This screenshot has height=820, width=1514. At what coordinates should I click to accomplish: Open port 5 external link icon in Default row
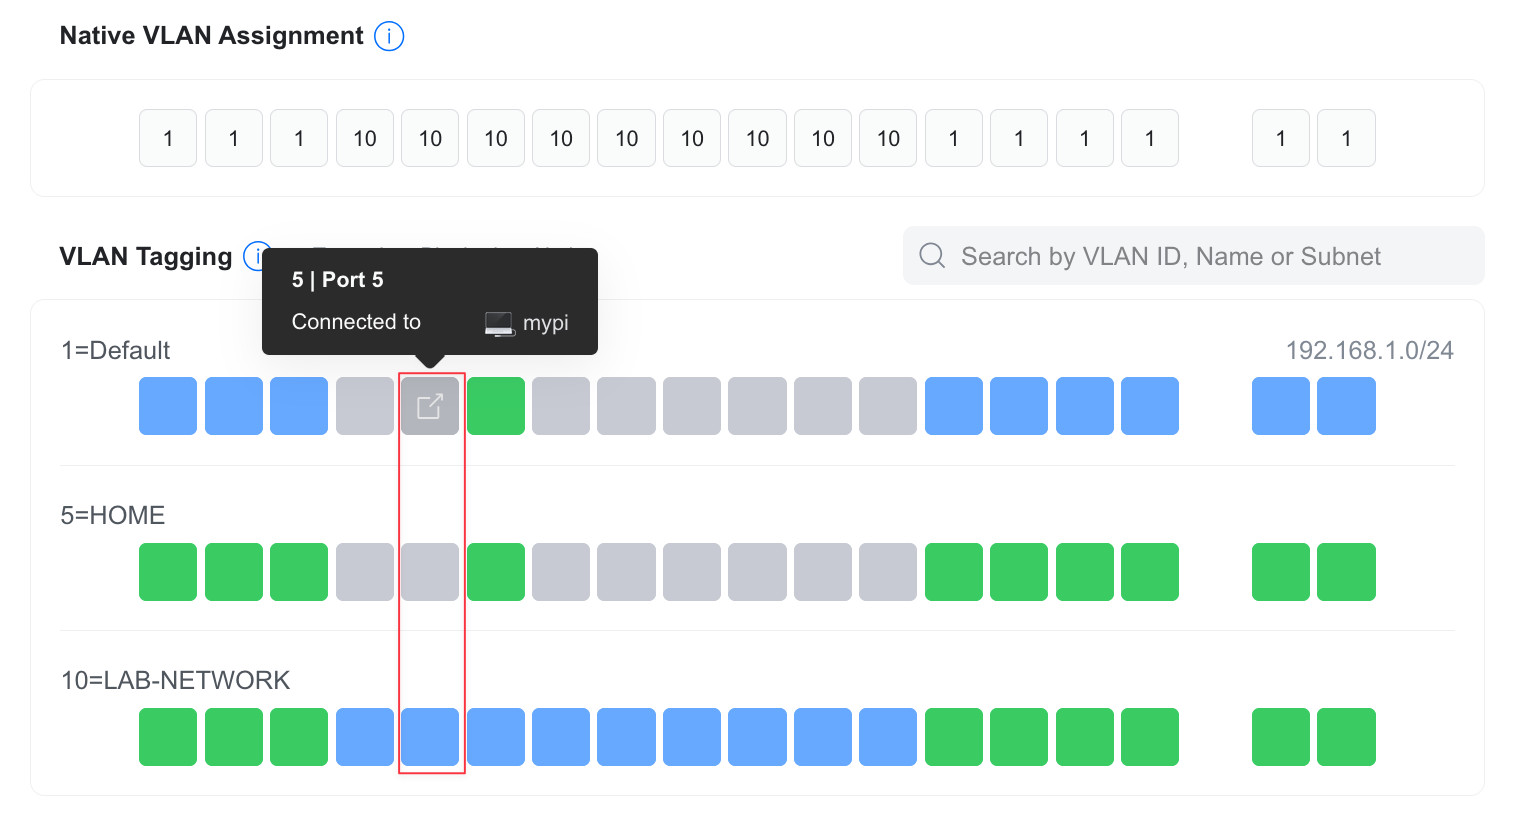coord(430,406)
